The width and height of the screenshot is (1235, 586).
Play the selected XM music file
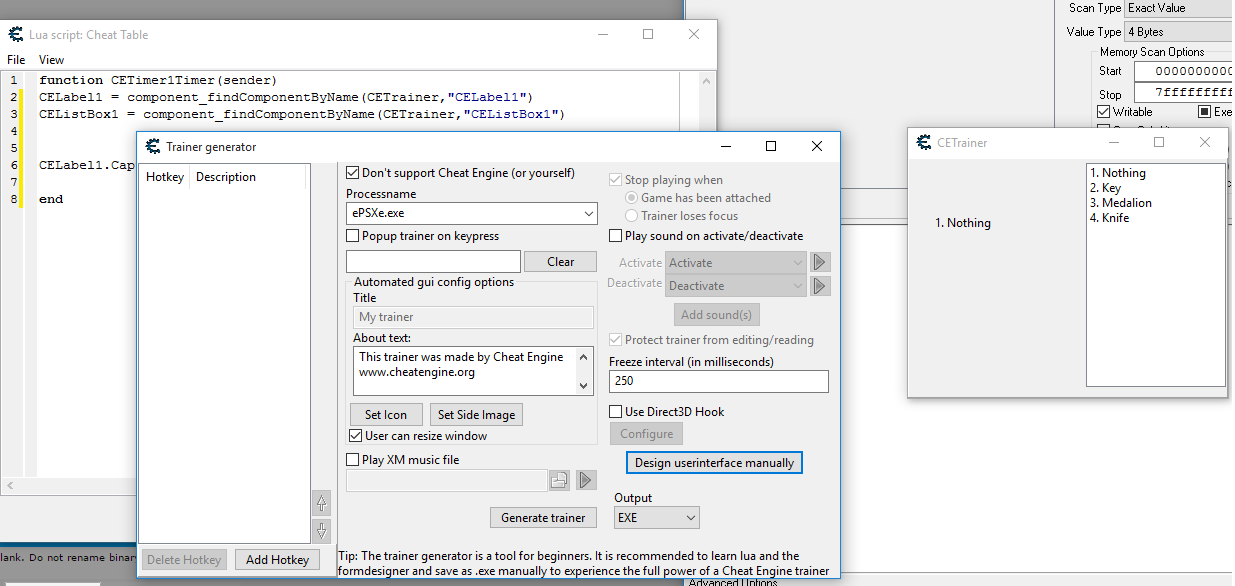pyautogui.click(x=586, y=481)
